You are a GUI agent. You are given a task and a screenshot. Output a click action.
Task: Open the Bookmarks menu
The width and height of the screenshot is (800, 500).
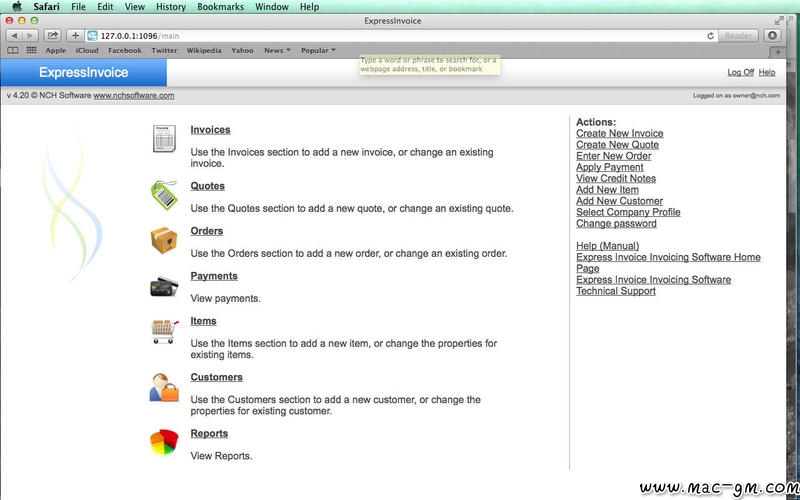(220, 7)
